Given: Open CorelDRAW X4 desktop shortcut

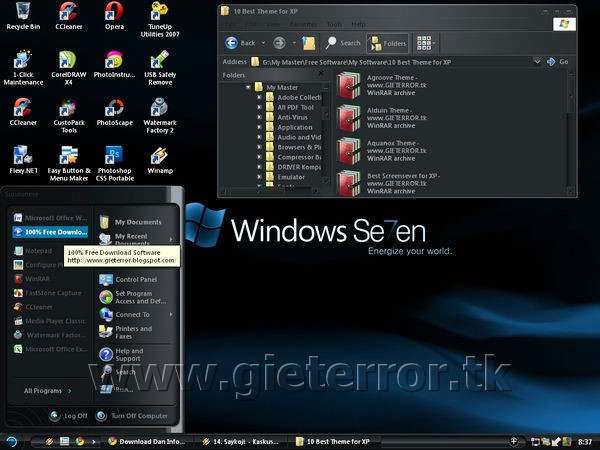Looking at the screenshot, I should coord(68,68).
